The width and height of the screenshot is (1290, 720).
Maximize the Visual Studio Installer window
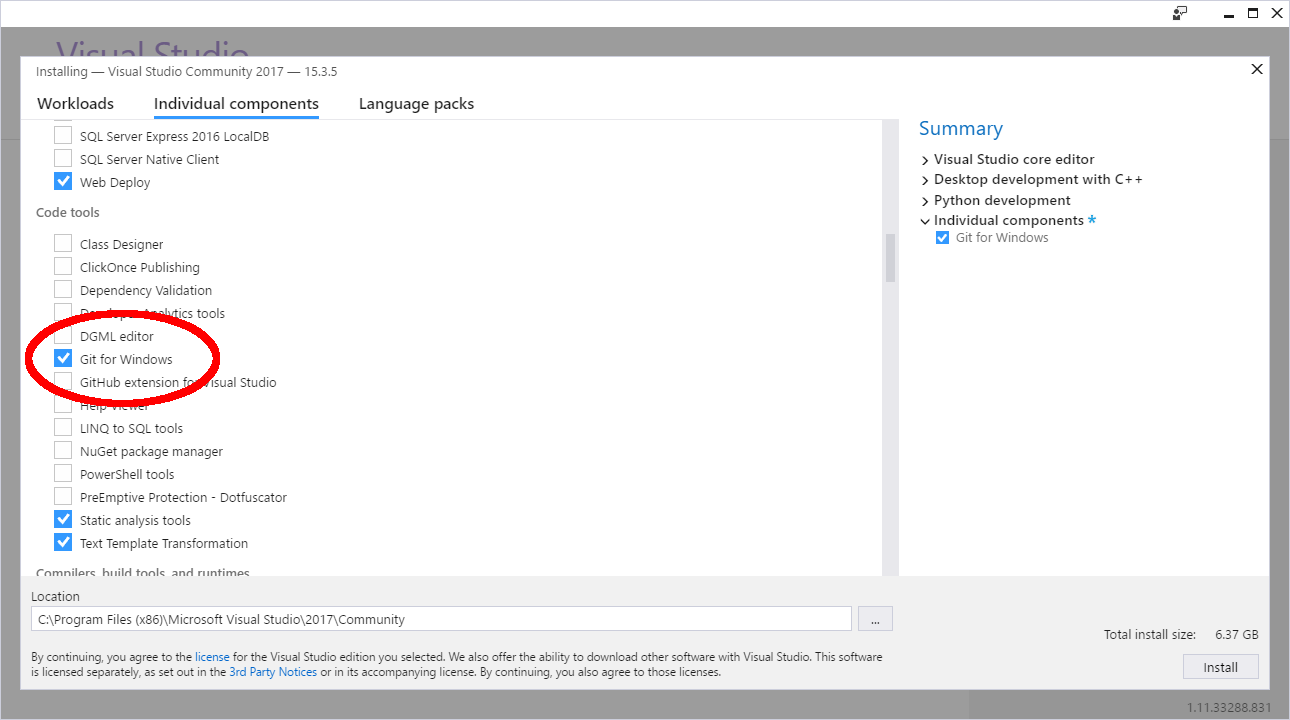coord(1253,13)
